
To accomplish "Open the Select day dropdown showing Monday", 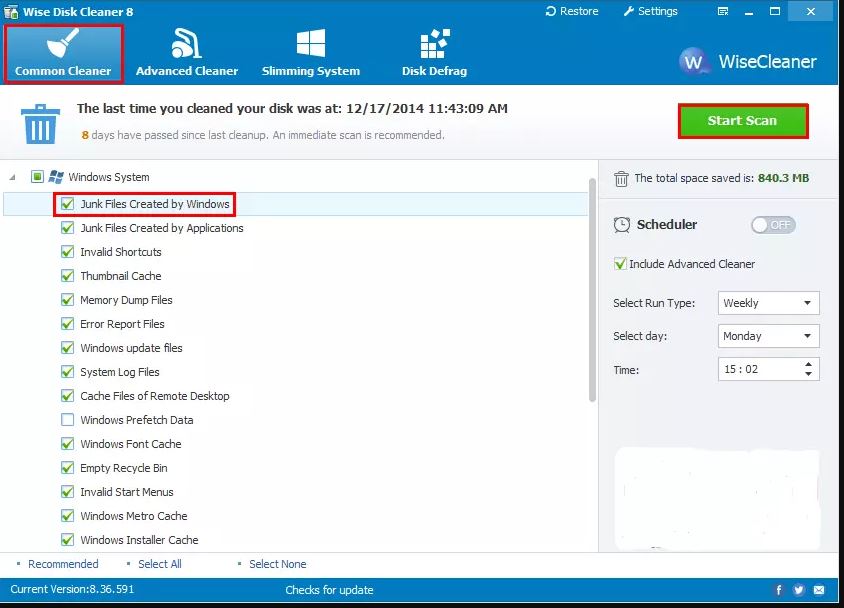I will (x=767, y=336).
